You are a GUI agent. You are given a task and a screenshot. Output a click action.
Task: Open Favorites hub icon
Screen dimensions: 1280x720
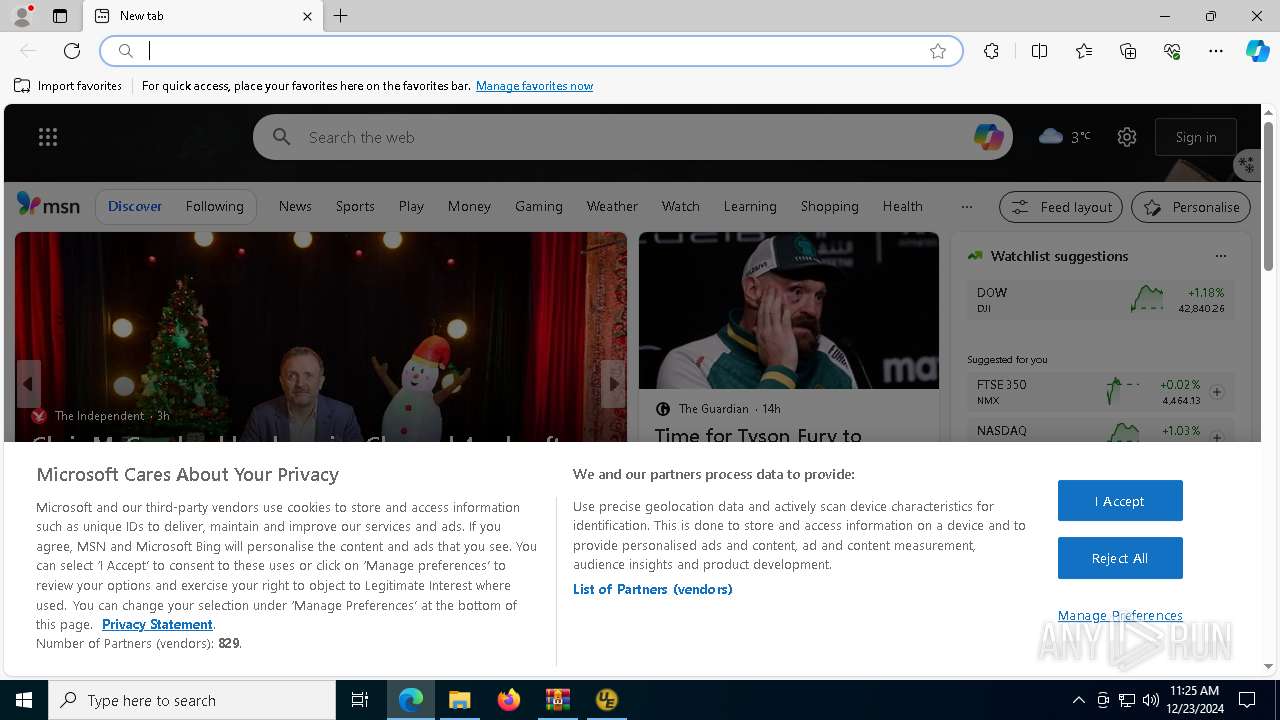[x=1084, y=51]
